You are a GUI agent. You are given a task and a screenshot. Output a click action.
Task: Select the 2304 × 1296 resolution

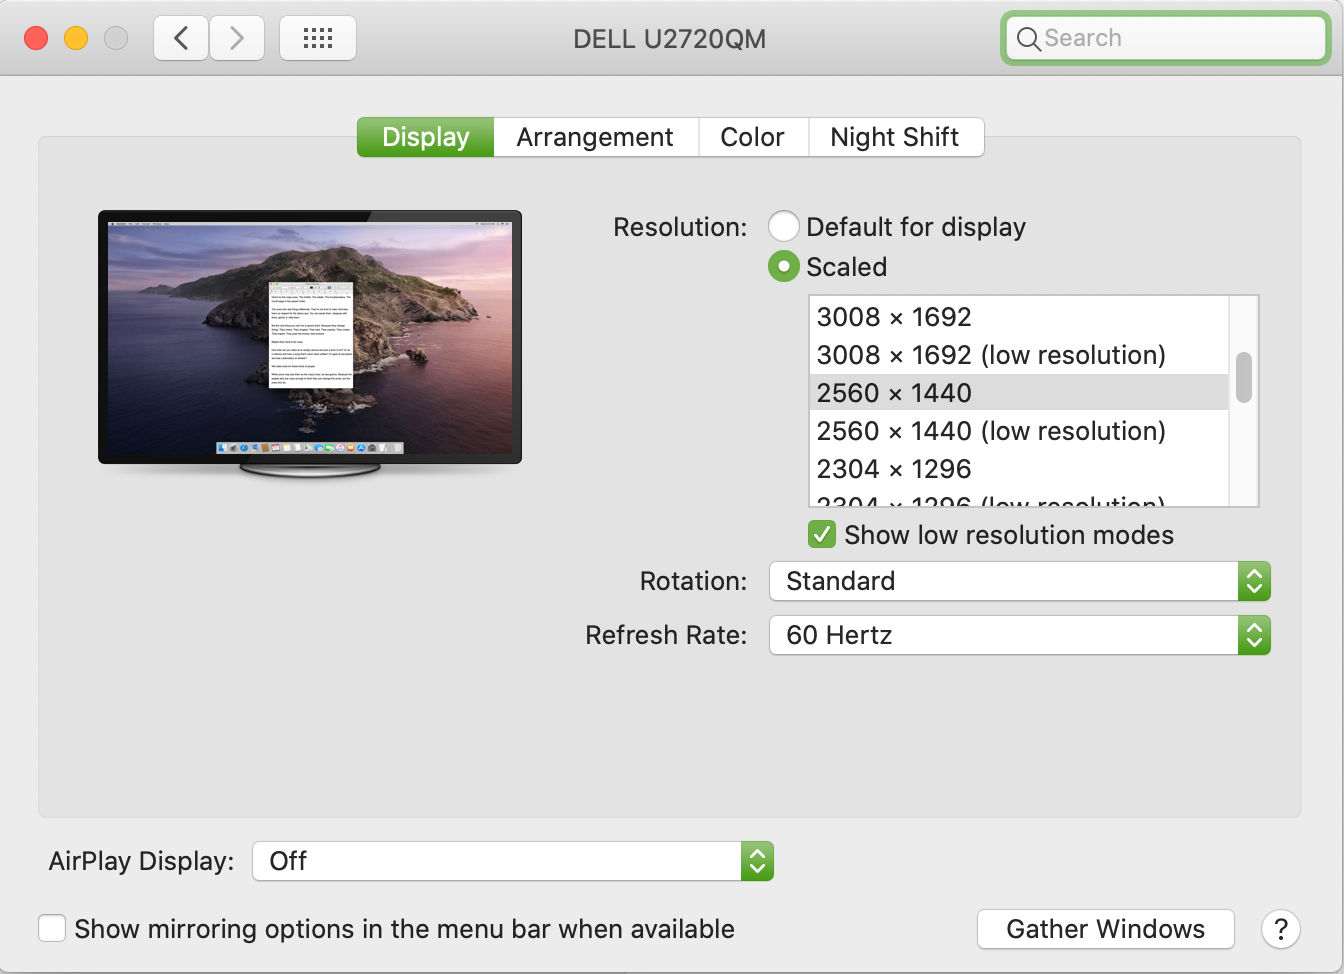click(x=1019, y=469)
